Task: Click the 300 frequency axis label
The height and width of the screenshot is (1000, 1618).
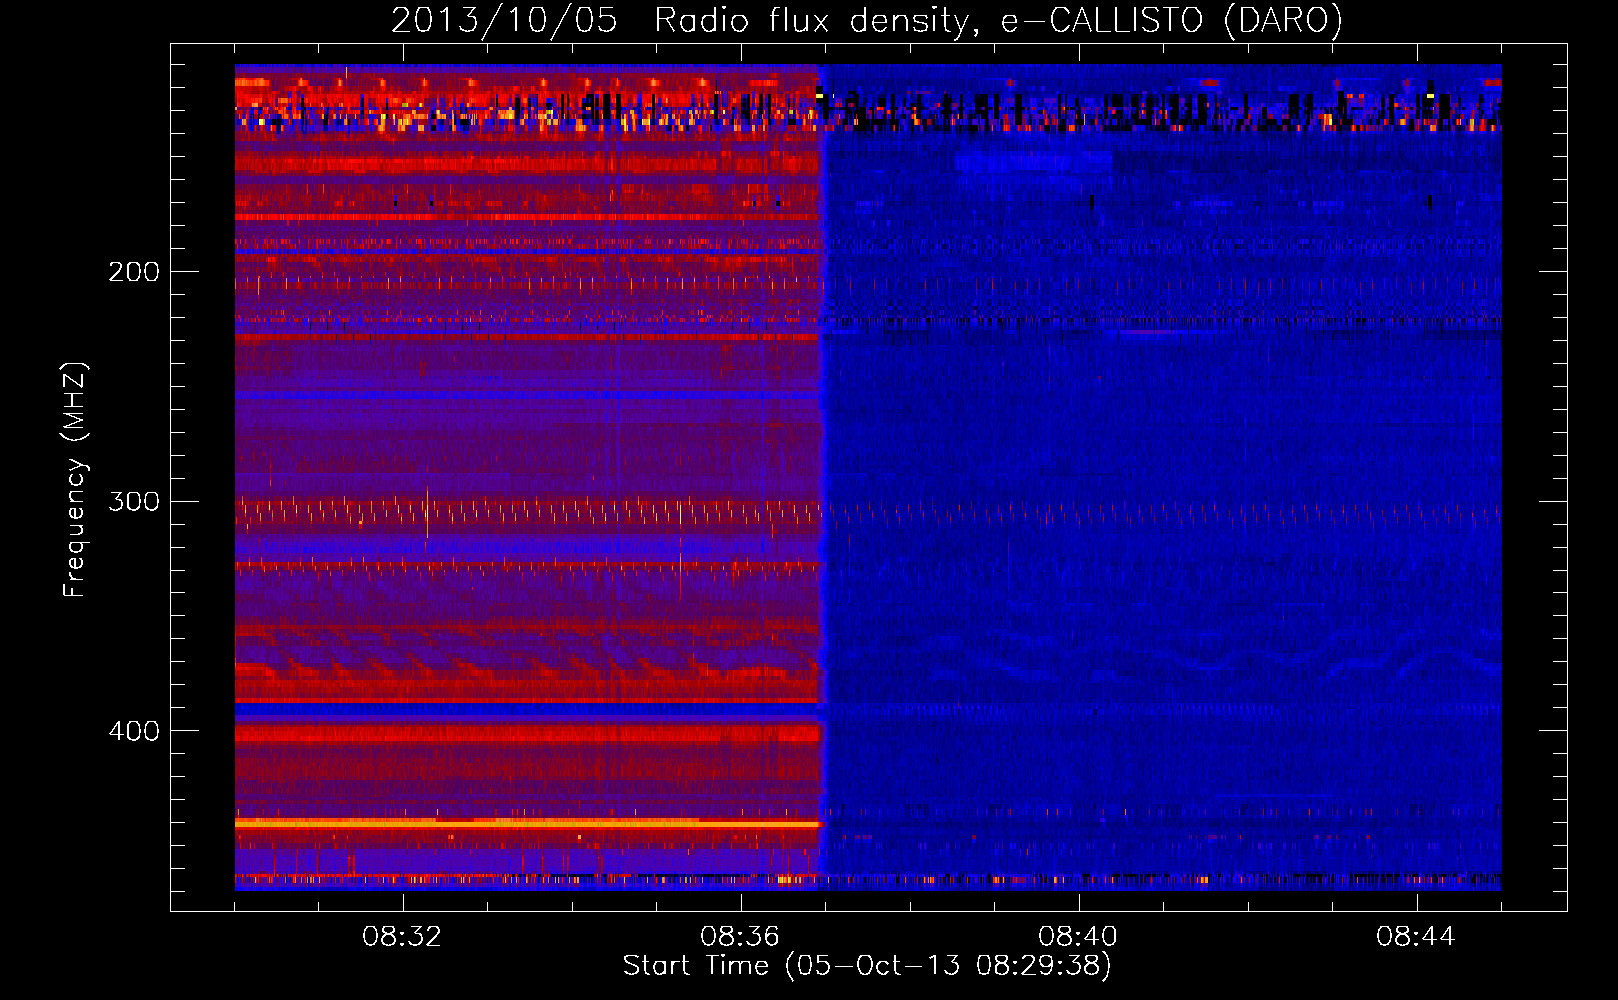Action: (x=134, y=501)
